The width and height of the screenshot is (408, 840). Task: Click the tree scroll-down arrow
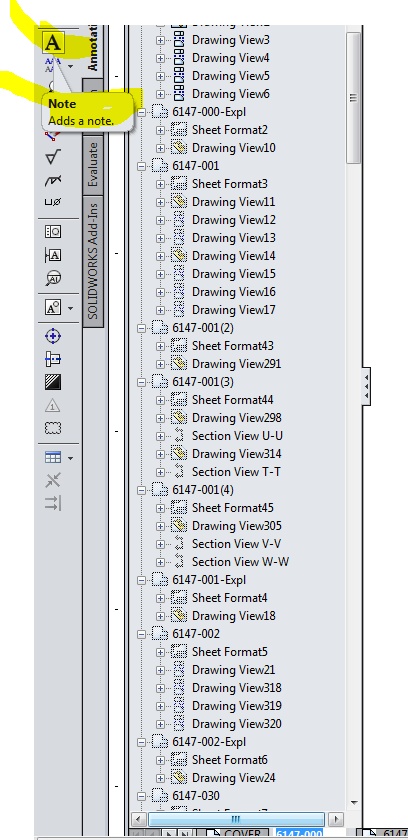coord(353,802)
